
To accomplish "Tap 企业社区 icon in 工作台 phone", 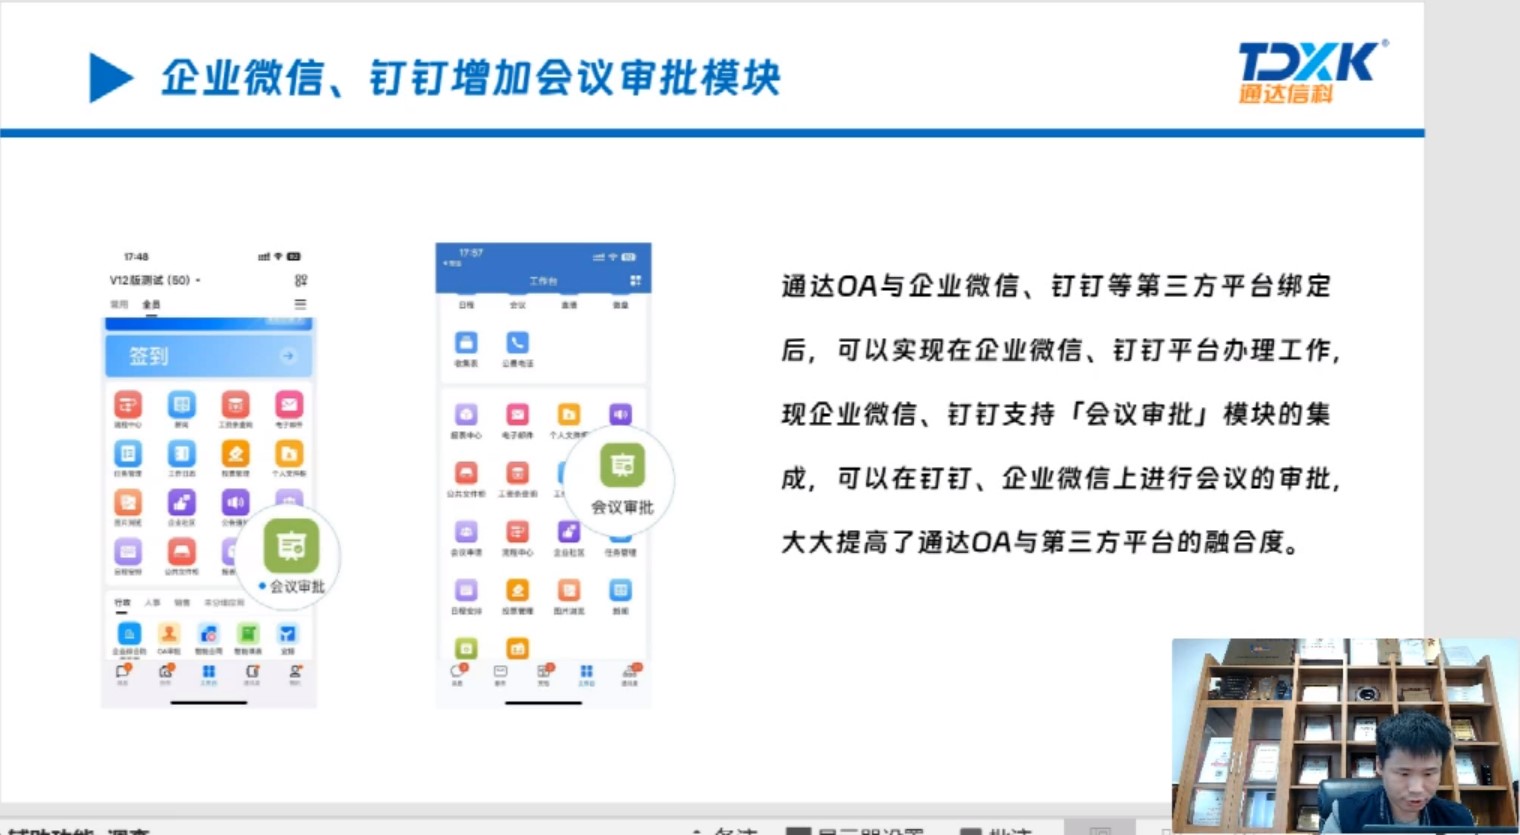I will tap(568, 531).
